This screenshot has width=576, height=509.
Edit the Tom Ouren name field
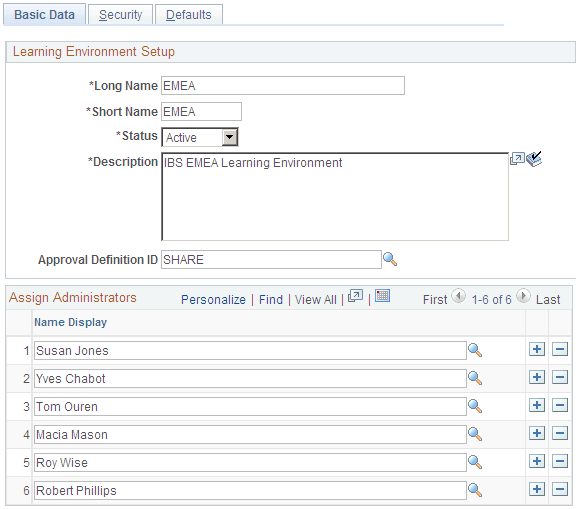point(250,407)
